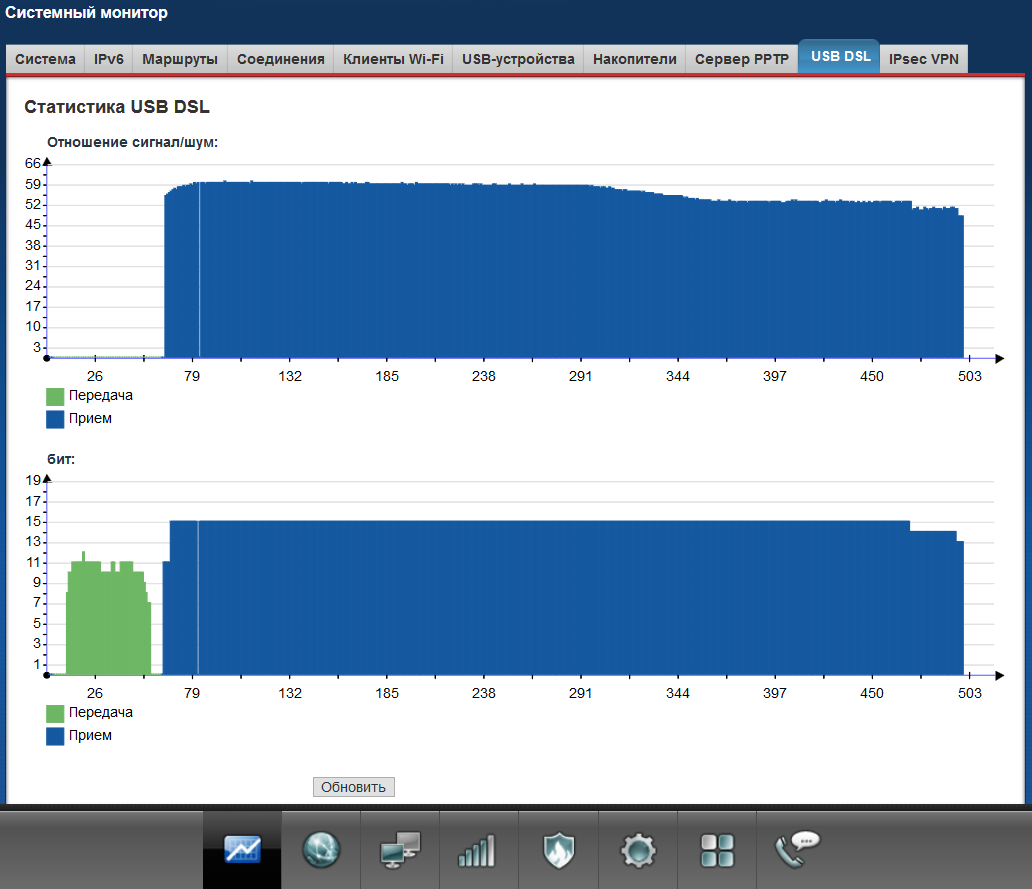Switch to the Сервер PPTP tab
1032x889 pixels.
[742, 59]
